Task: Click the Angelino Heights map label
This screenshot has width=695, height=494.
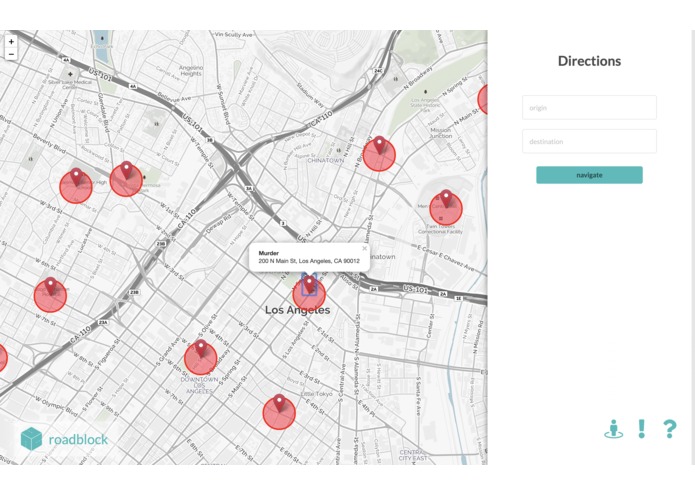Action: tap(191, 71)
